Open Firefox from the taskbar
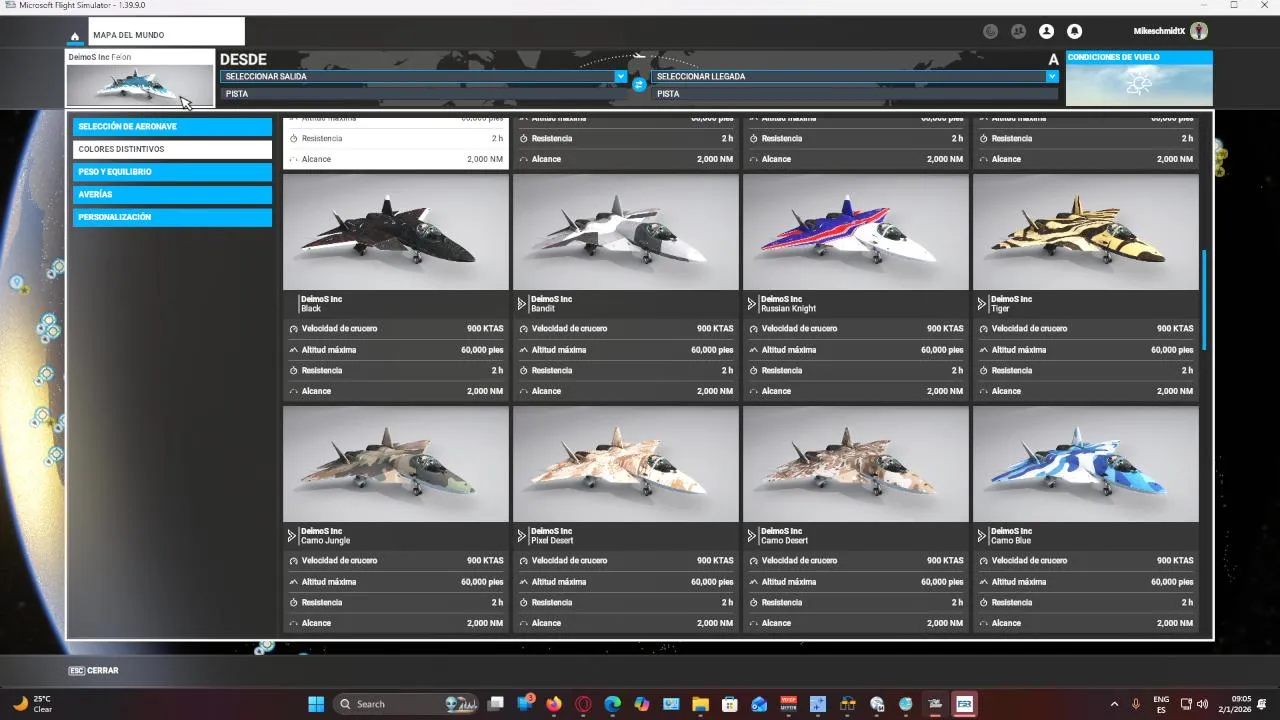This screenshot has height=720, width=1280. (x=554, y=704)
